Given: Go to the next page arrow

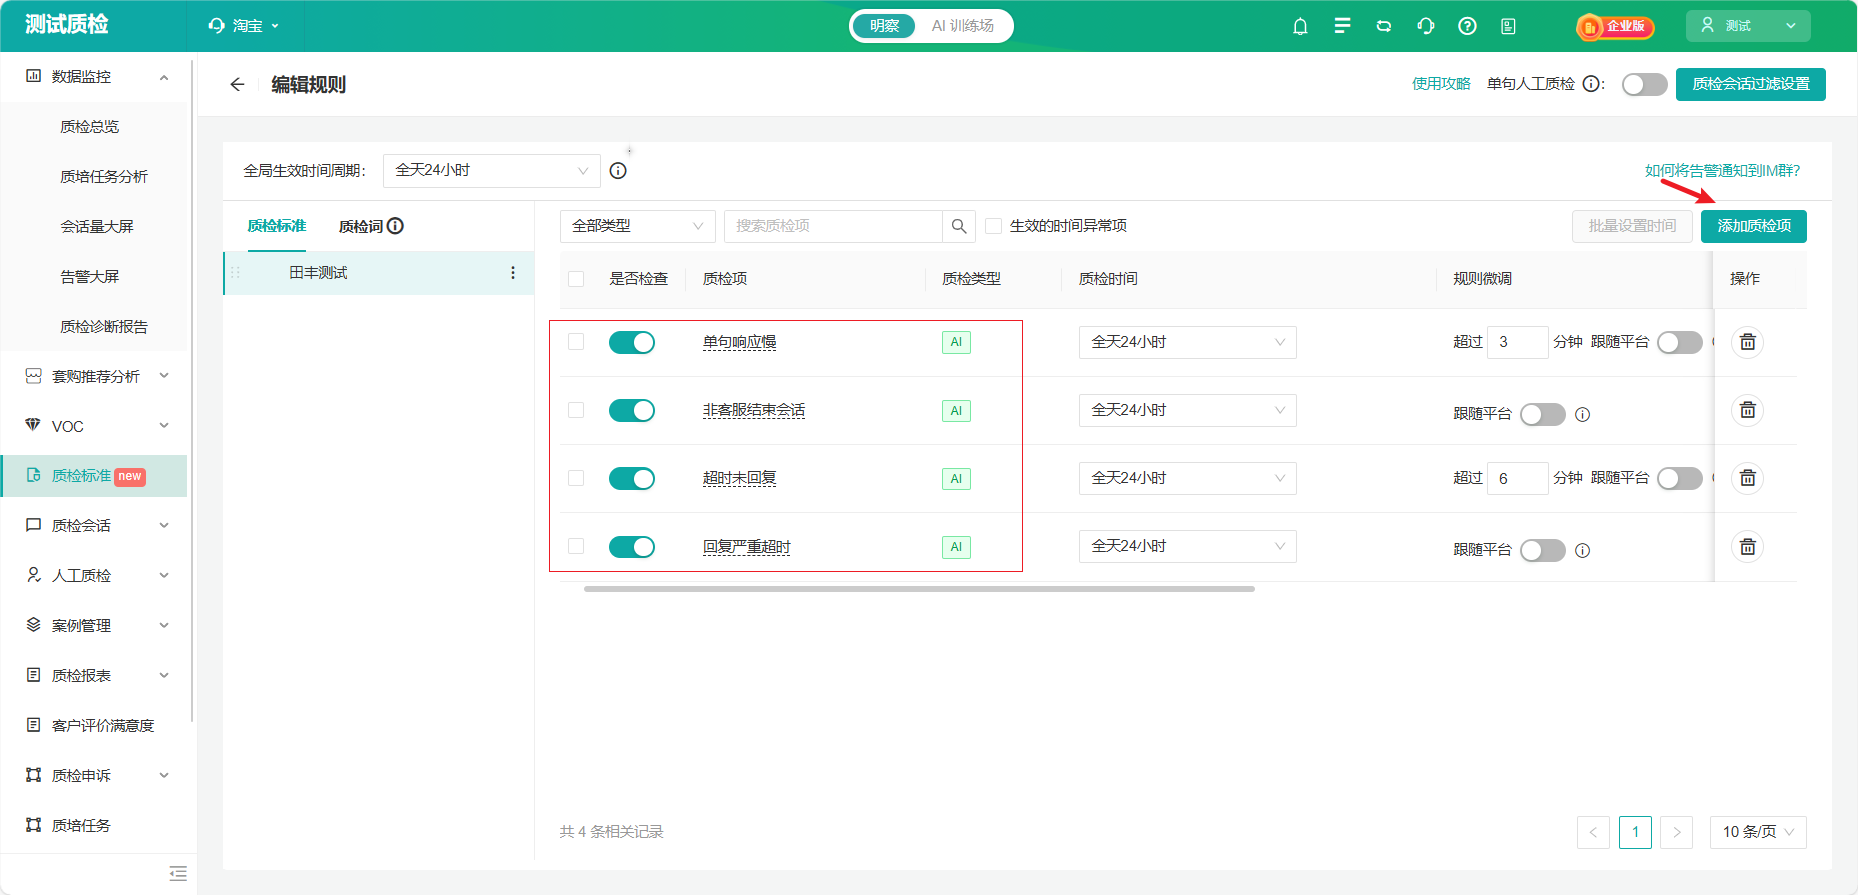Looking at the screenshot, I should [x=1677, y=832].
